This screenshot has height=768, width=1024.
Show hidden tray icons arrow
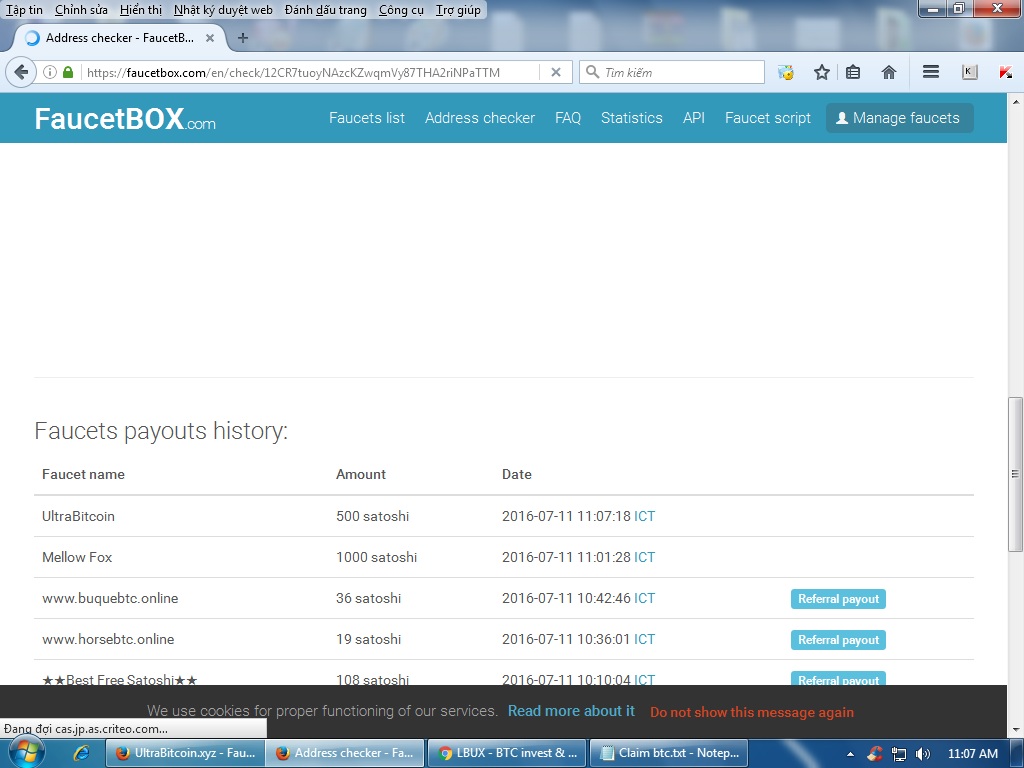[x=850, y=754]
